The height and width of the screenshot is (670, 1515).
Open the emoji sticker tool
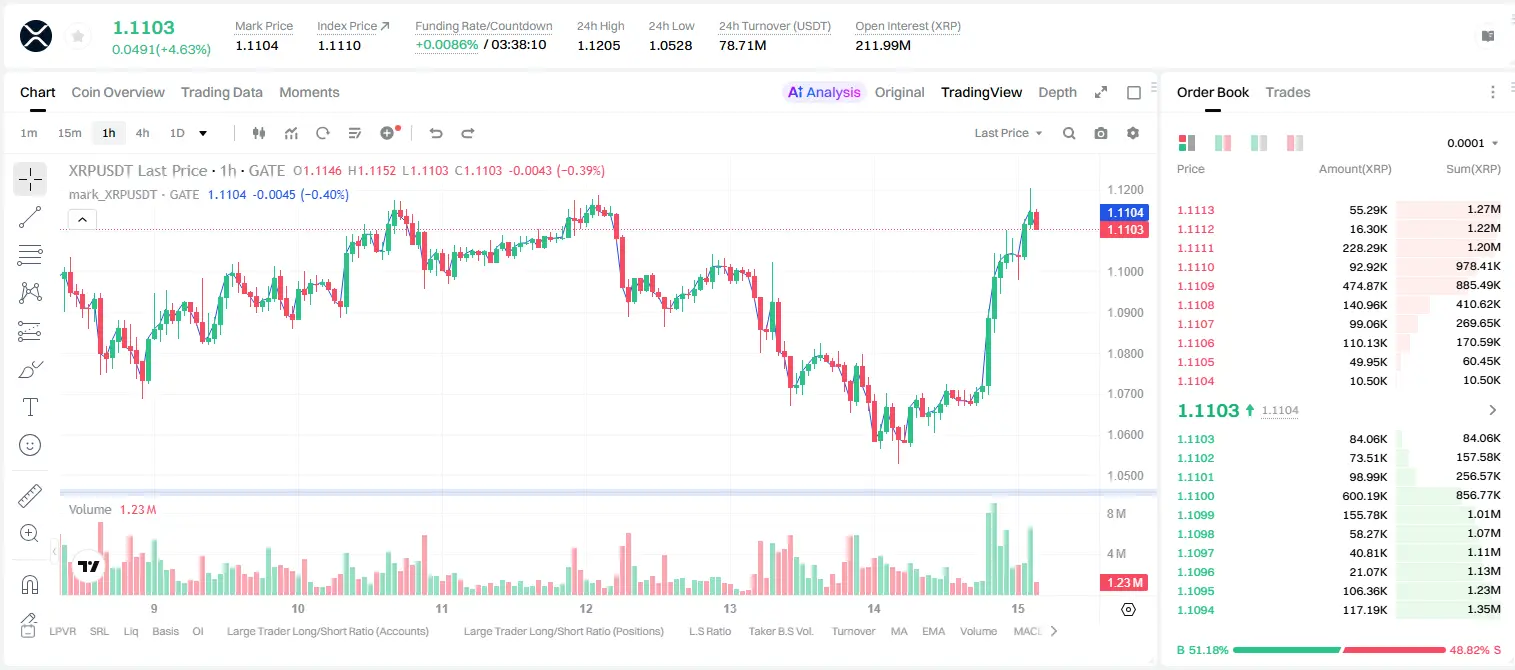(30, 445)
